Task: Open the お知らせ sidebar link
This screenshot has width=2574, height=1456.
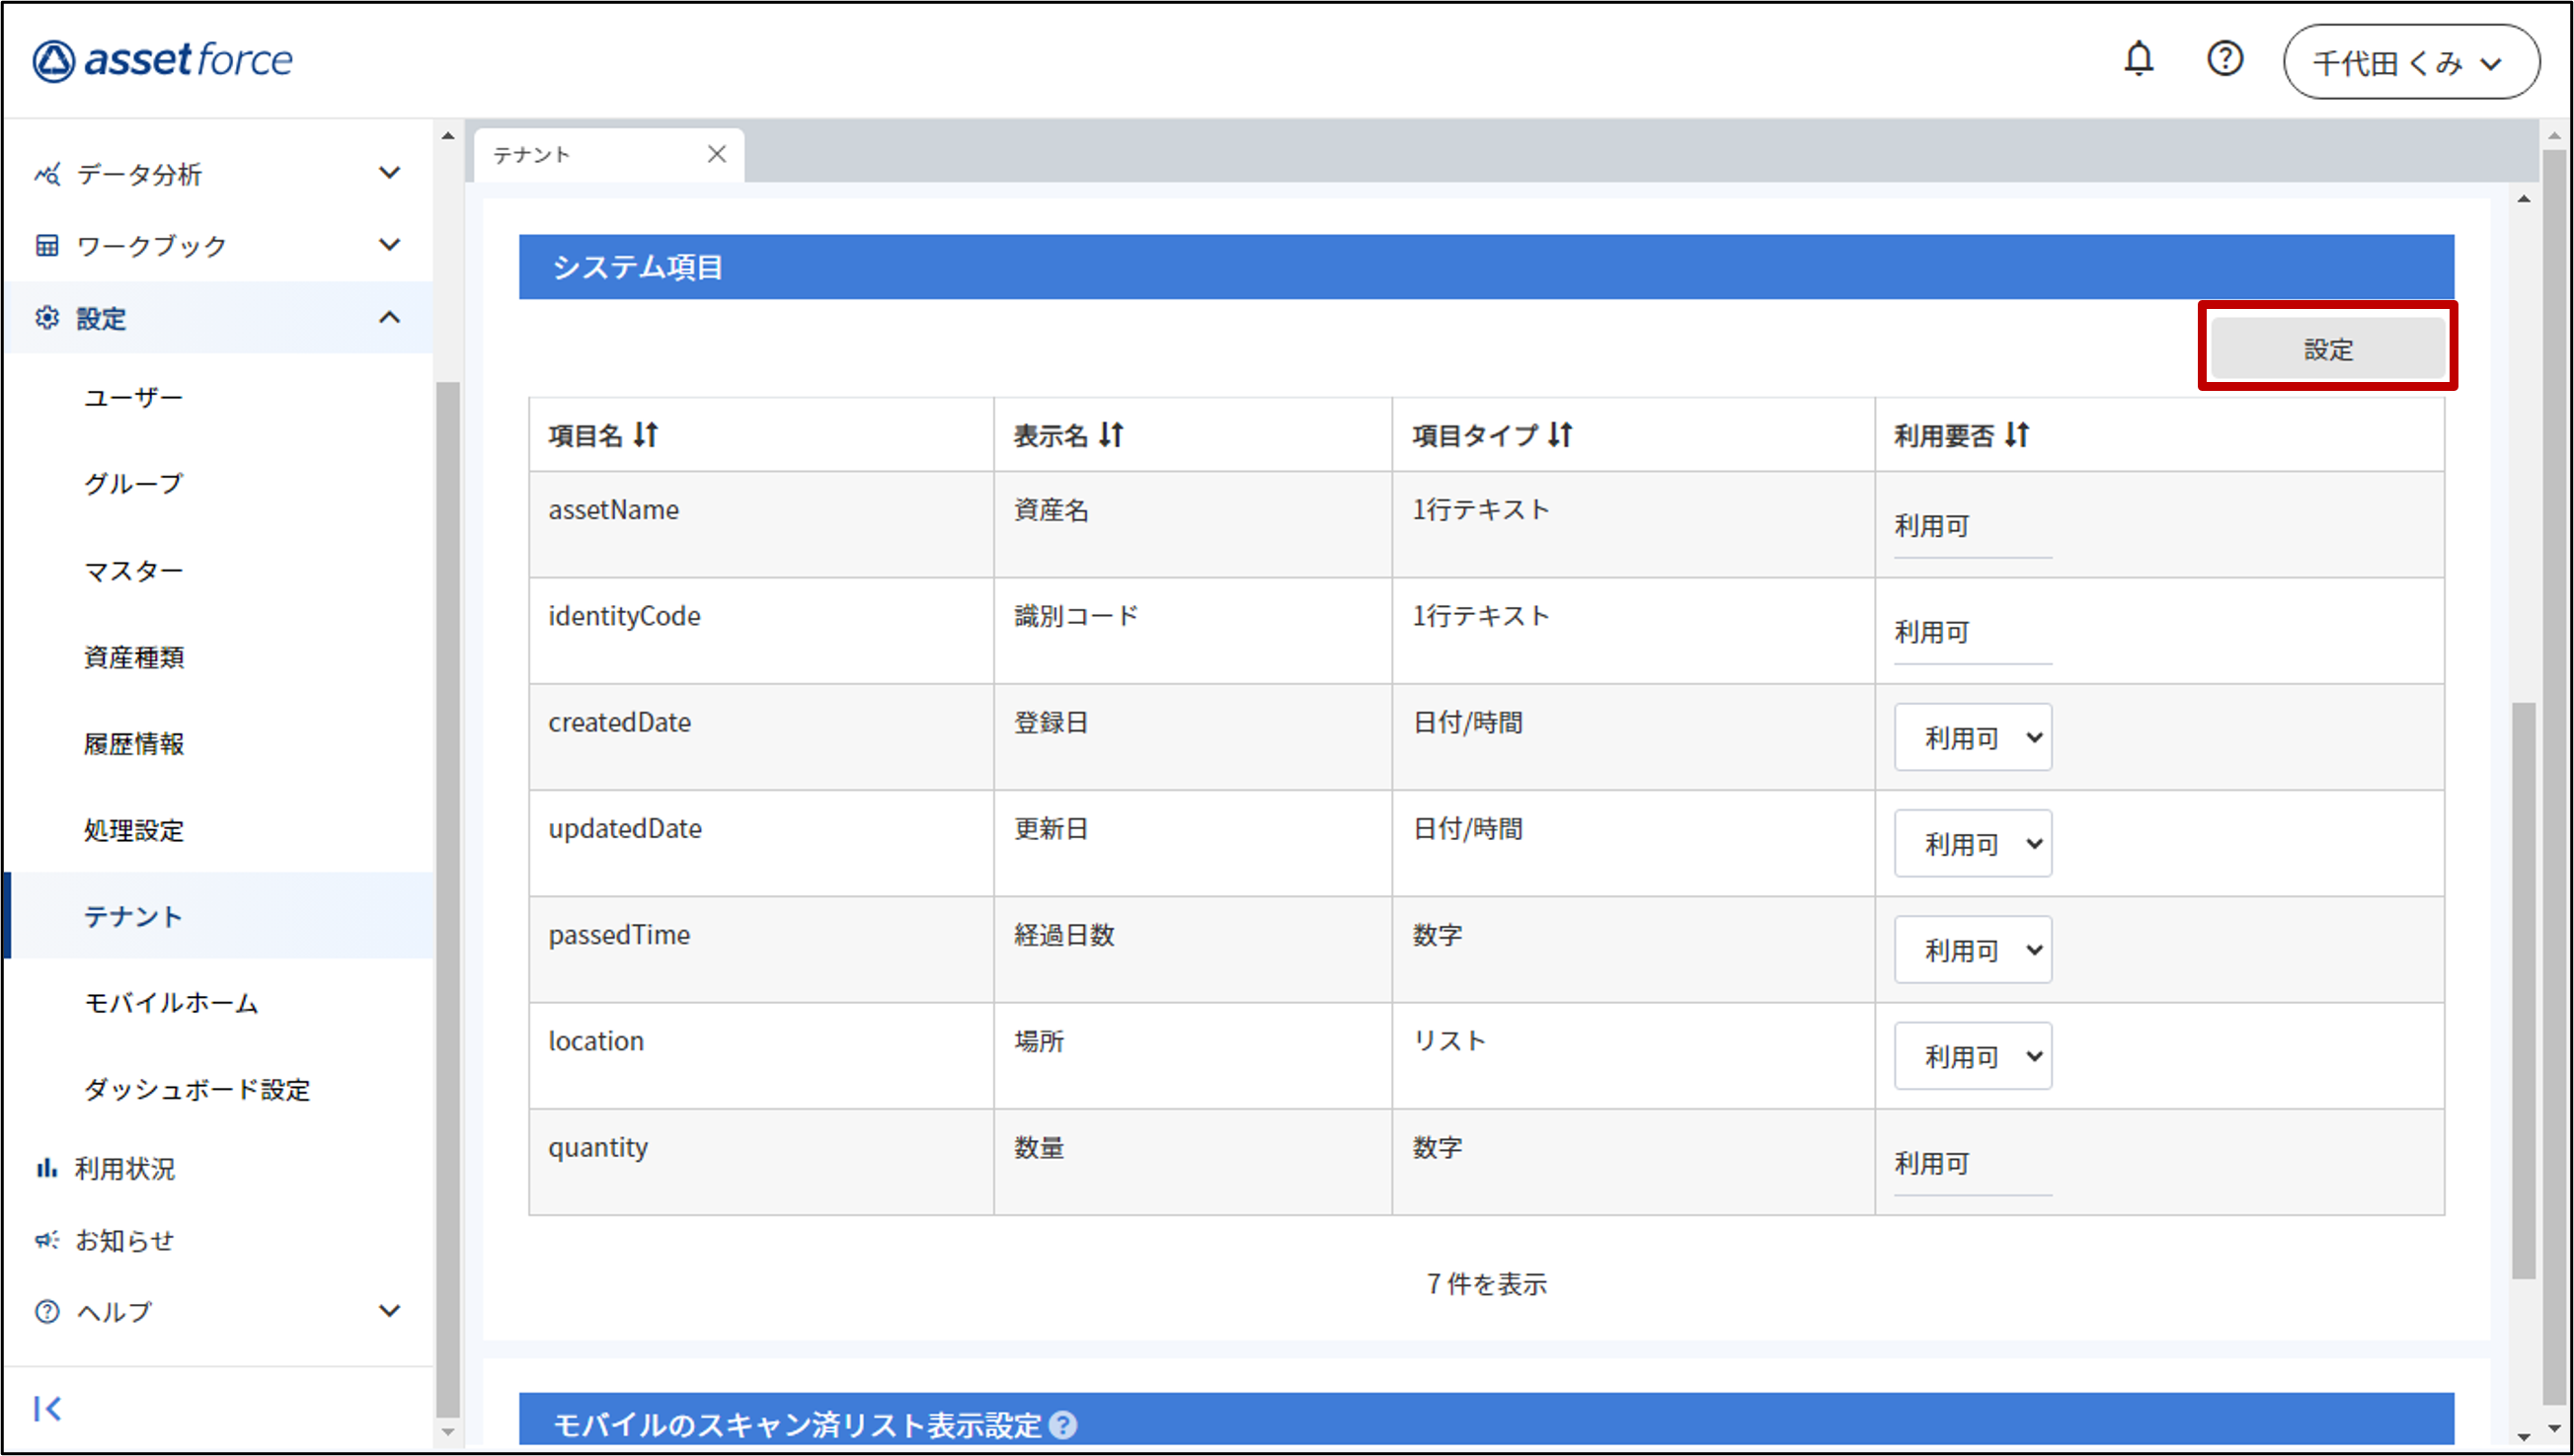Action: click(x=124, y=1240)
